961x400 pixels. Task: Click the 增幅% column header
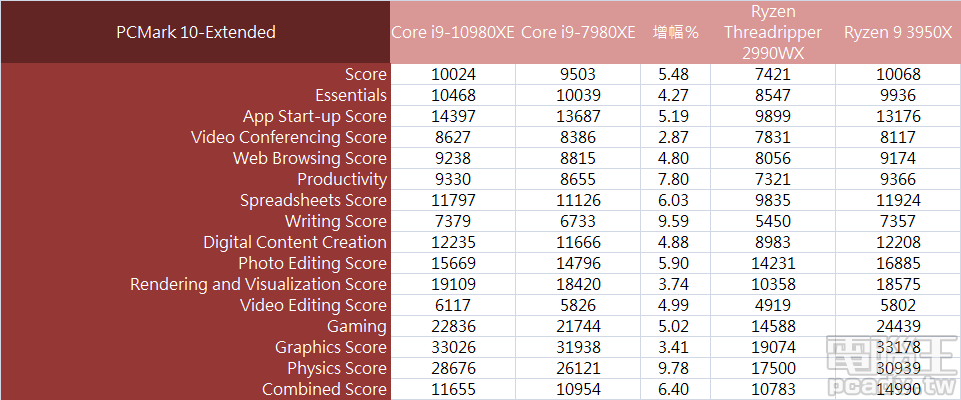click(x=675, y=32)
